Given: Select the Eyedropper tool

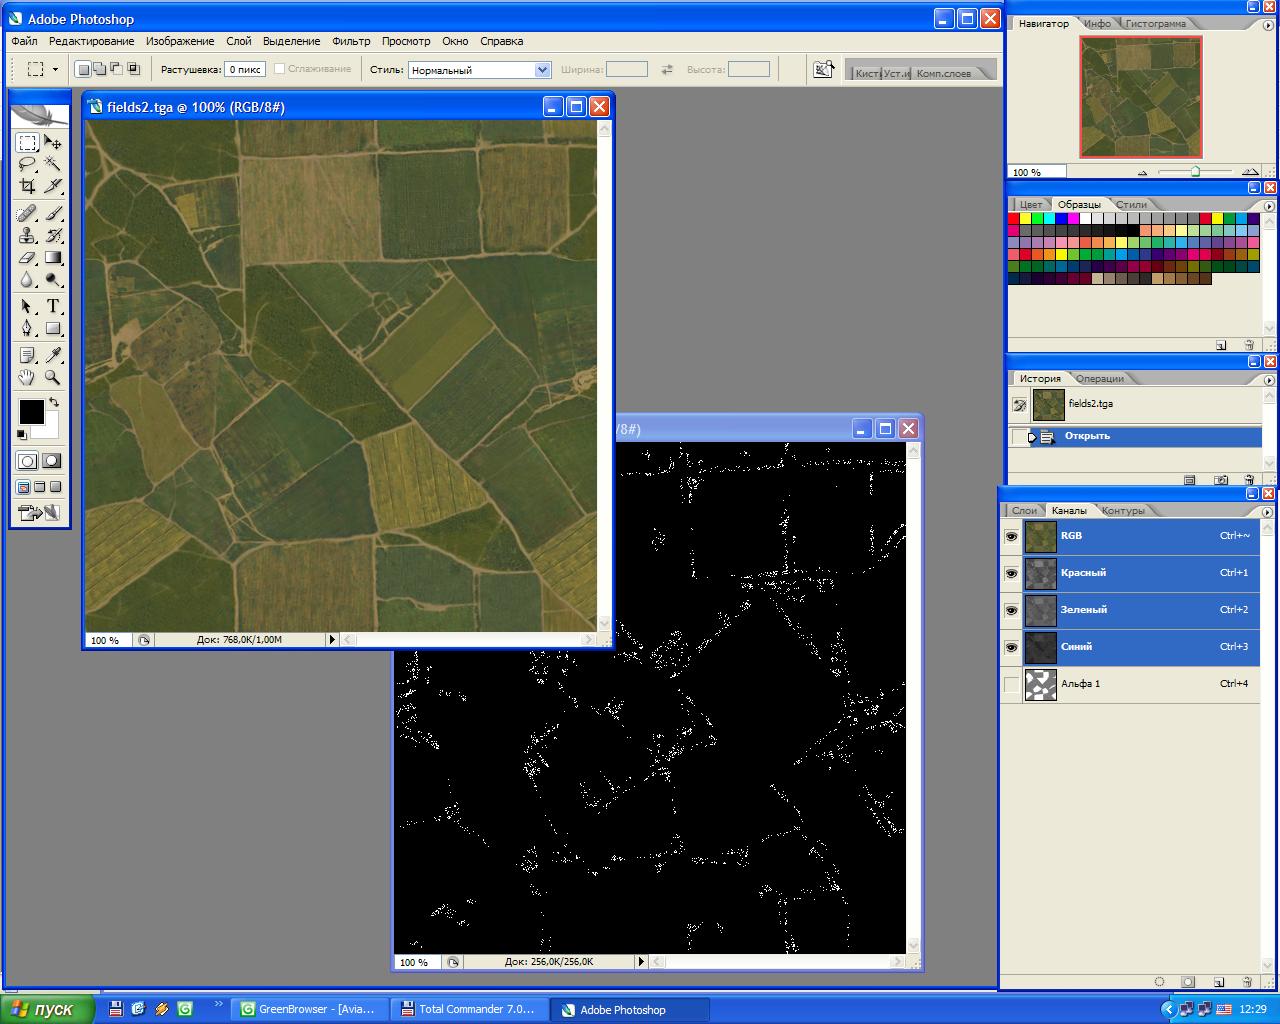Looking at the screenshot, I should pyautogui.click(x=53, y=355).
